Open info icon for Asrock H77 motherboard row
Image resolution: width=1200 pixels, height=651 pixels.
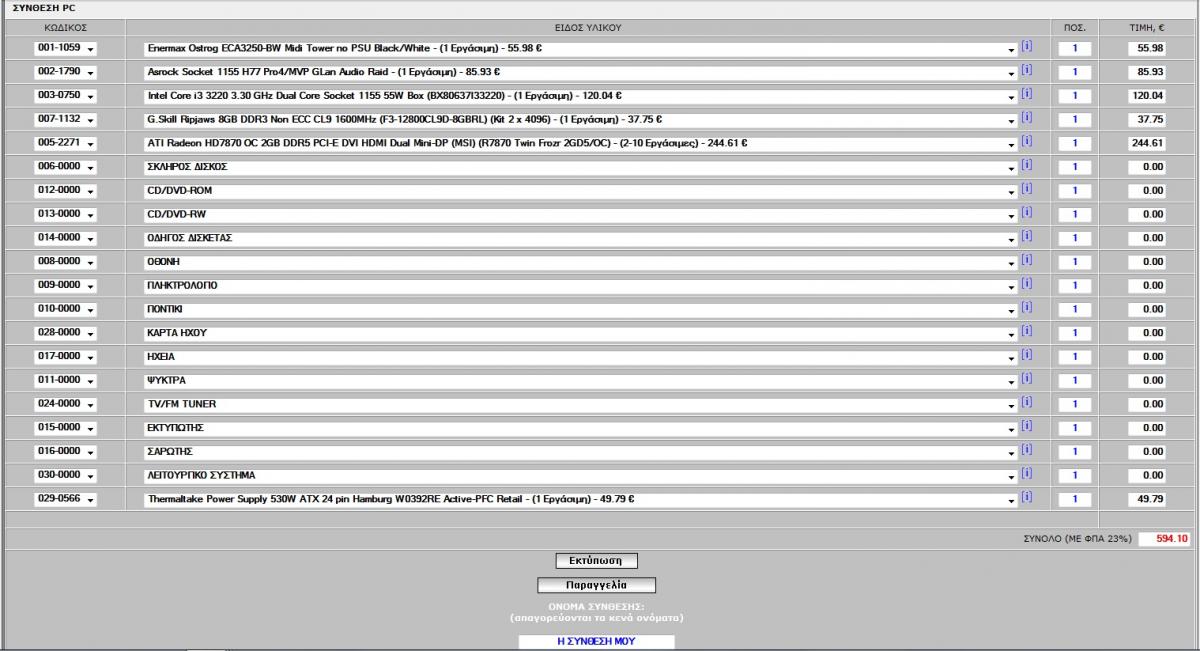(x=1026, y=70)
